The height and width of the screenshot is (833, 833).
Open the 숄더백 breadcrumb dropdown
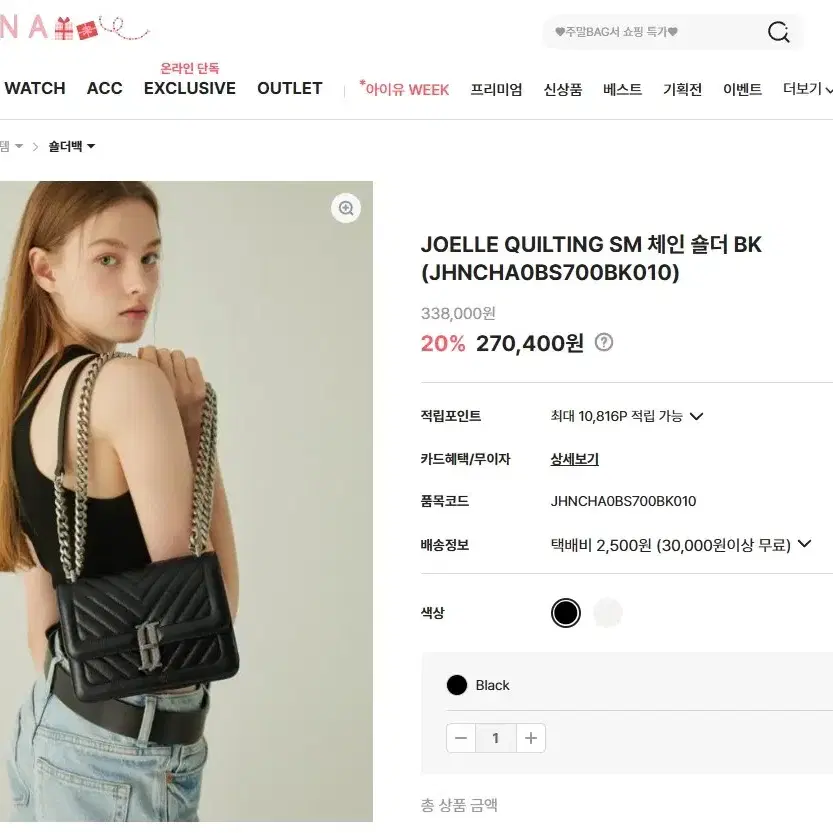[x=72, y=146]
